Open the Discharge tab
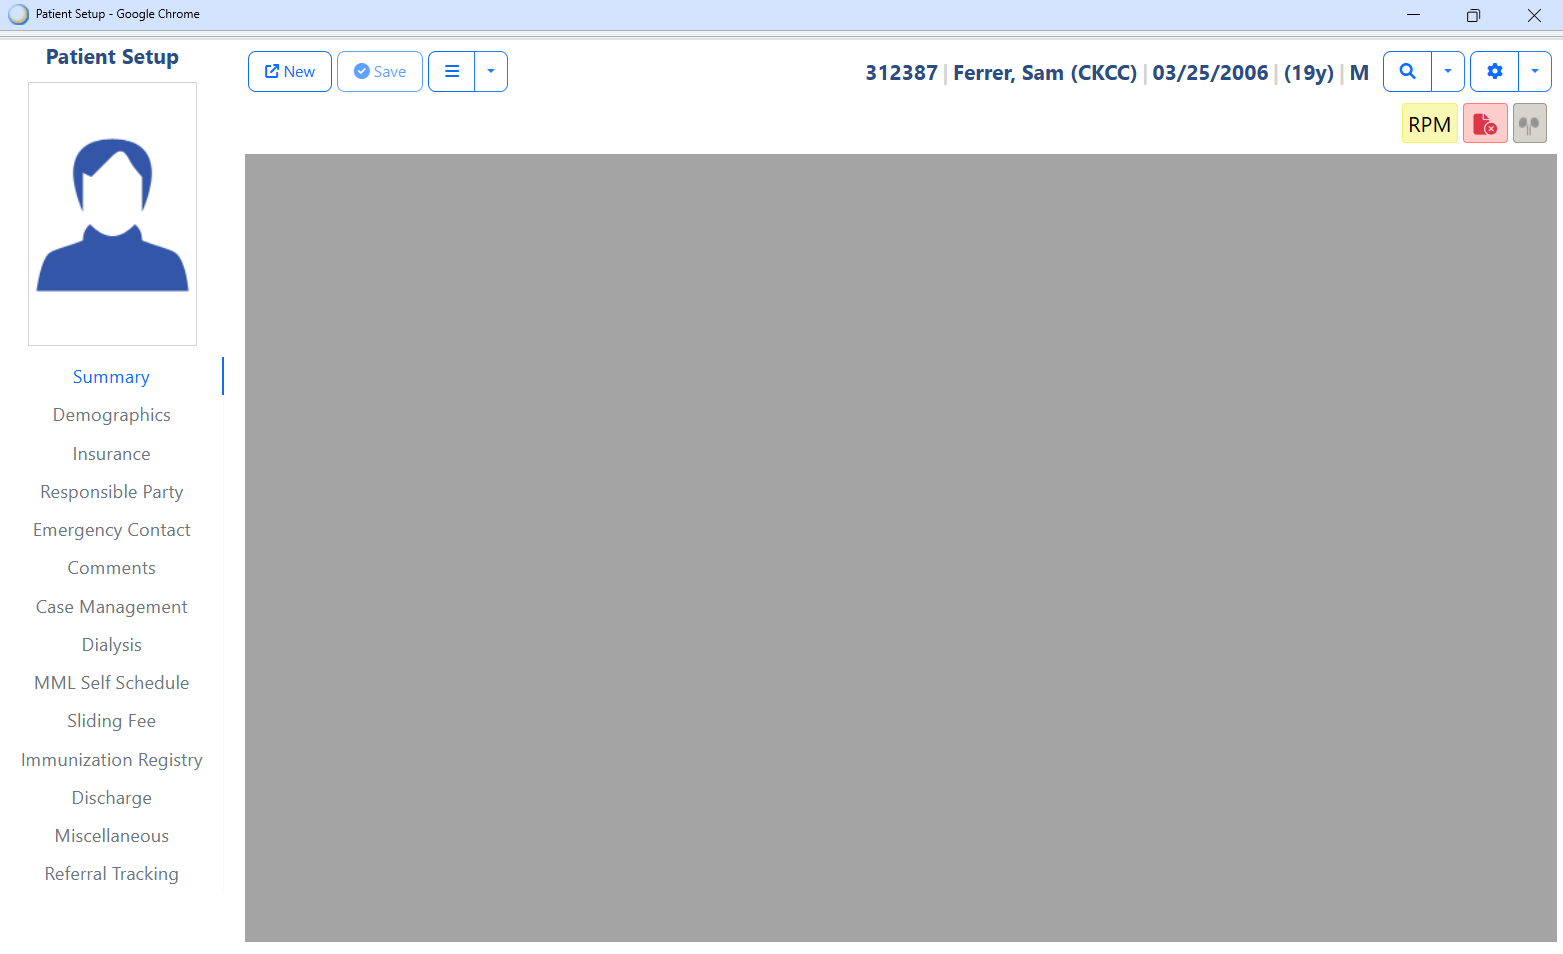 111,798
